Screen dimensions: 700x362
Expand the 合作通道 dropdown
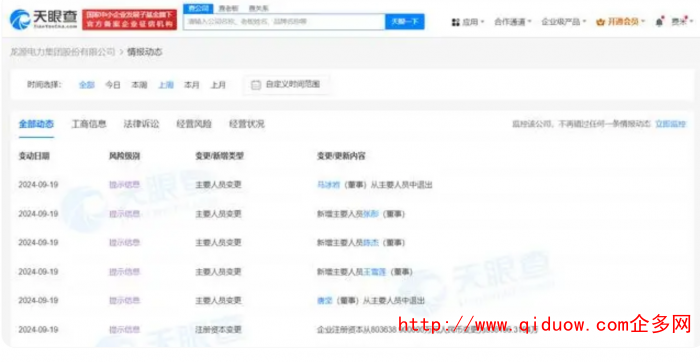click(512, 22)
